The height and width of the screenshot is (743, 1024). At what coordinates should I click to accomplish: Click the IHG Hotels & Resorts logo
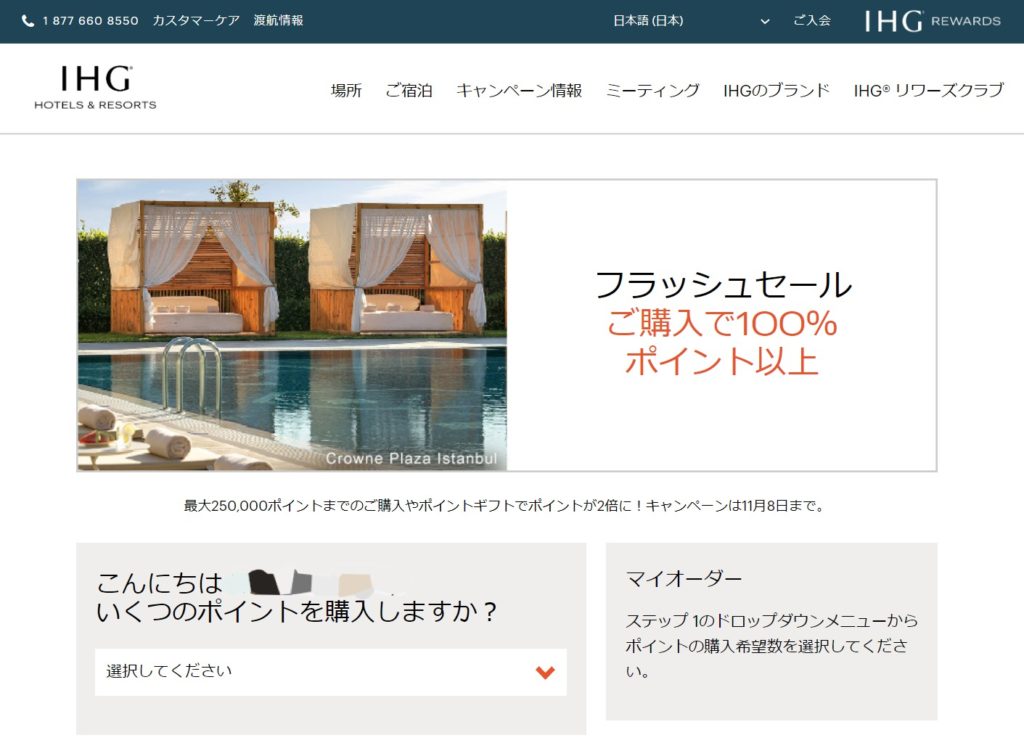95,88
